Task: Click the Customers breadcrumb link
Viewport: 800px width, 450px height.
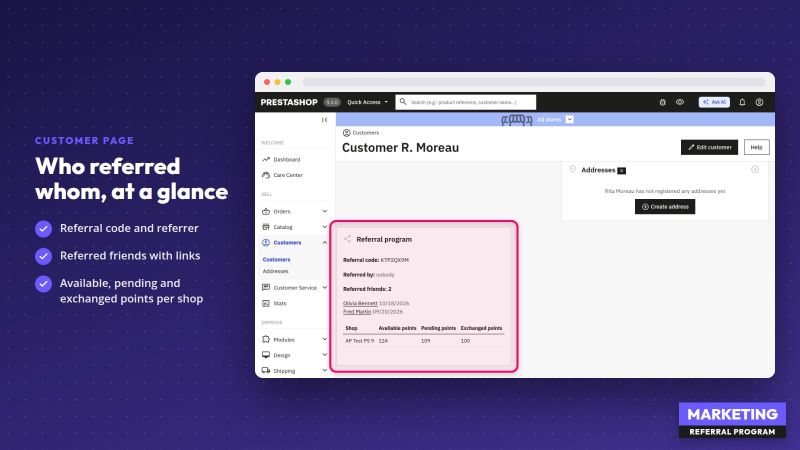Action: point(366,133)
